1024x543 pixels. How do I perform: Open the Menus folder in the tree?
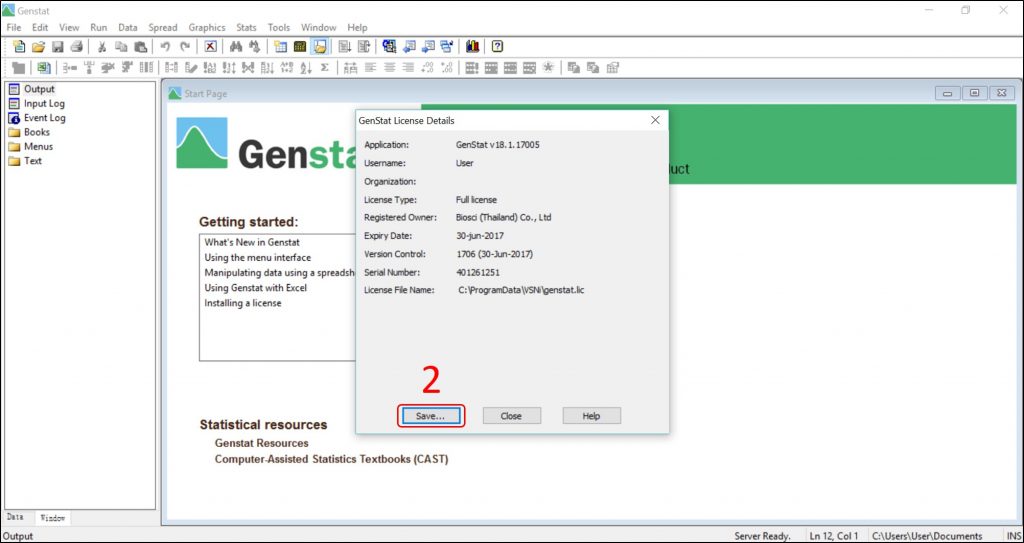[39, 146]
